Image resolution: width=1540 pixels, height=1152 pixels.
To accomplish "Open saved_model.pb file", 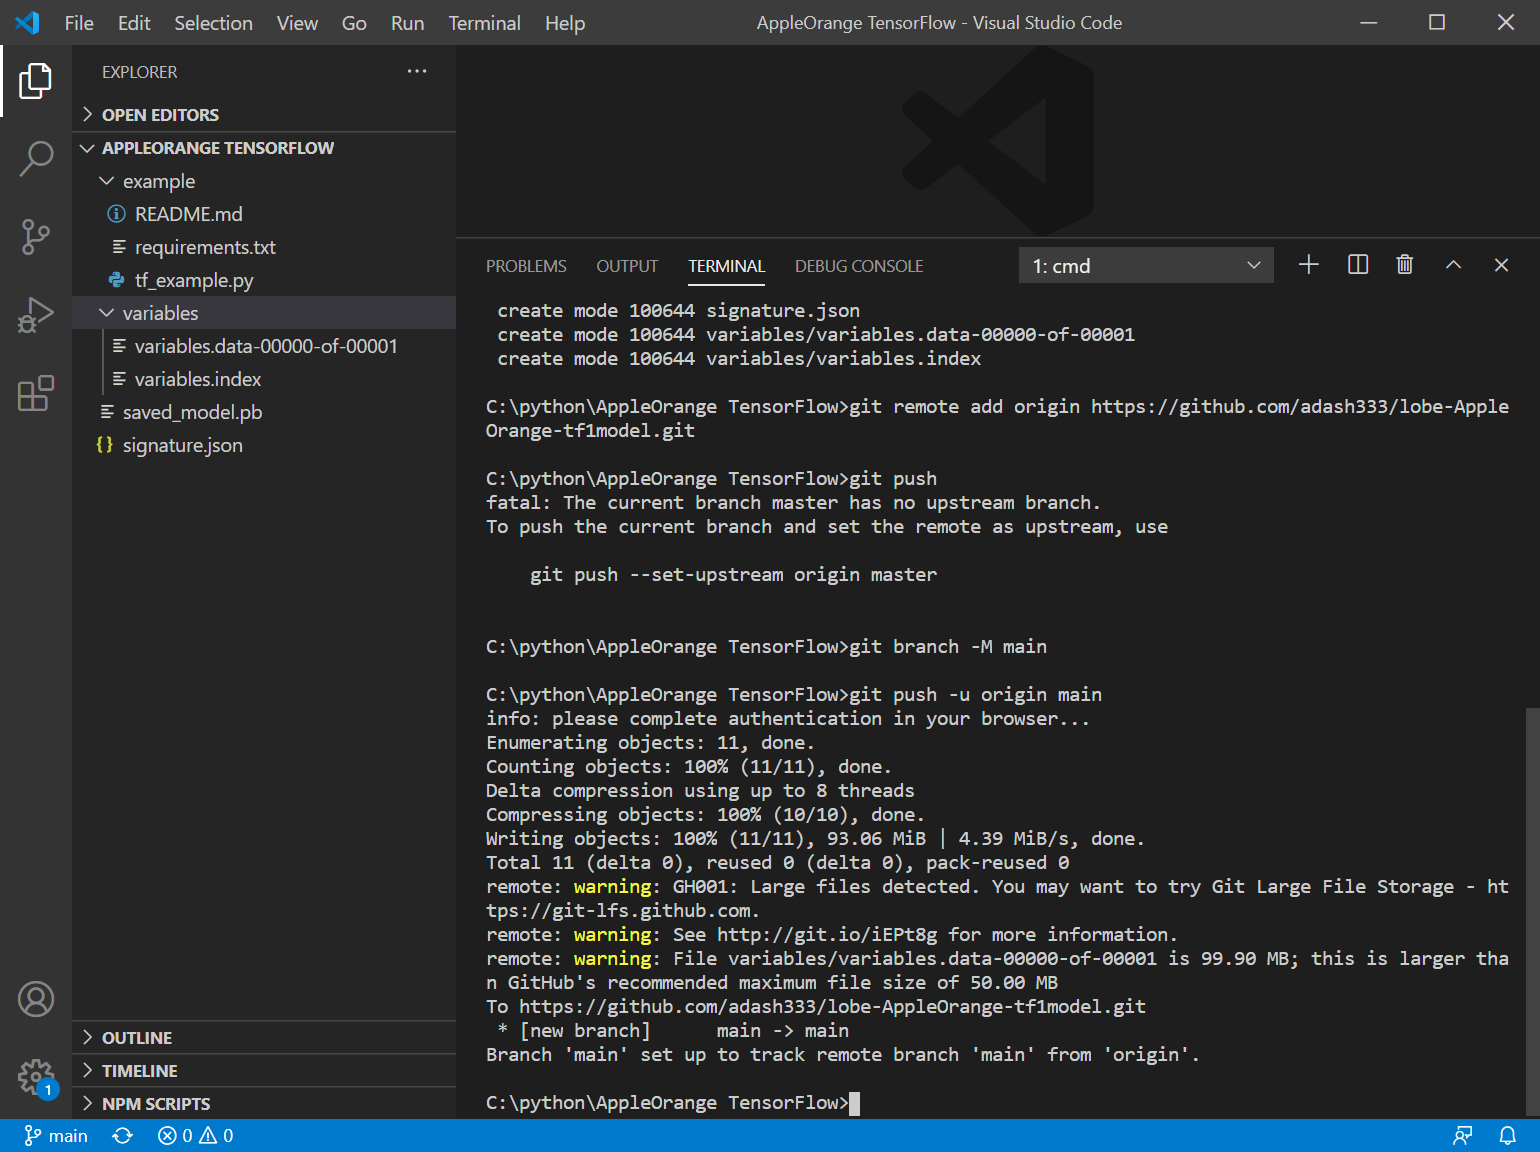I will pyautogui.click(x=264, y=412).
